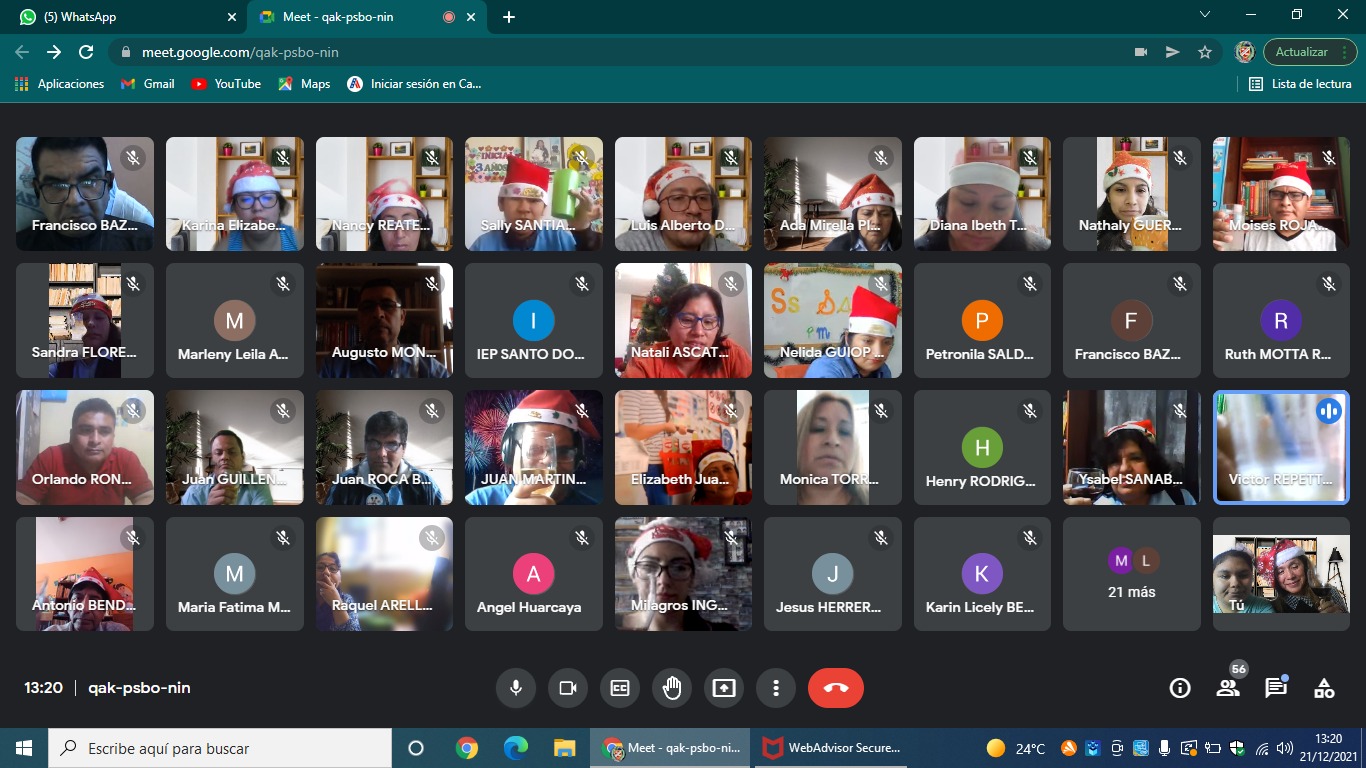Image resolution: width=1366 pixels, height=768 pixels.
Task: Open the three-dot more options menu
Action: click(x=775, y=688)
